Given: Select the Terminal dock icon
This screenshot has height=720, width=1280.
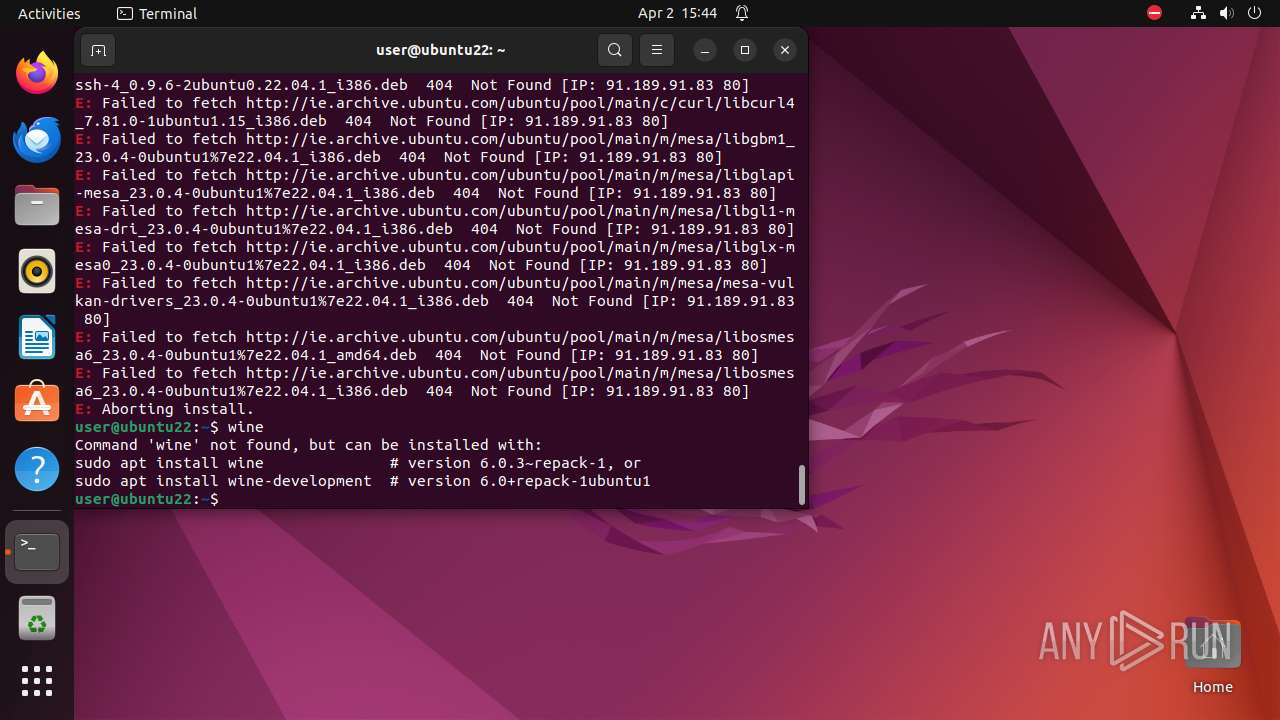Looking at the screenshot, I should coord(37,552).
